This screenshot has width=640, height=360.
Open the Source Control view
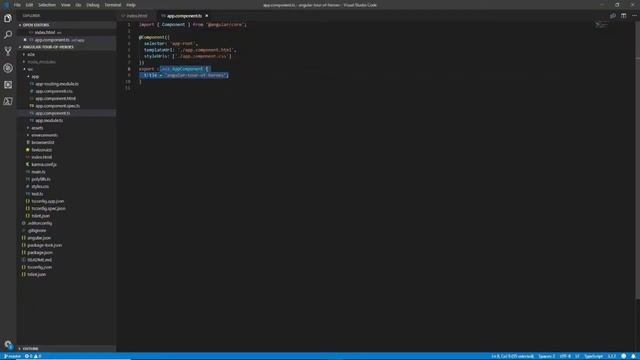(x=8, y=51)
